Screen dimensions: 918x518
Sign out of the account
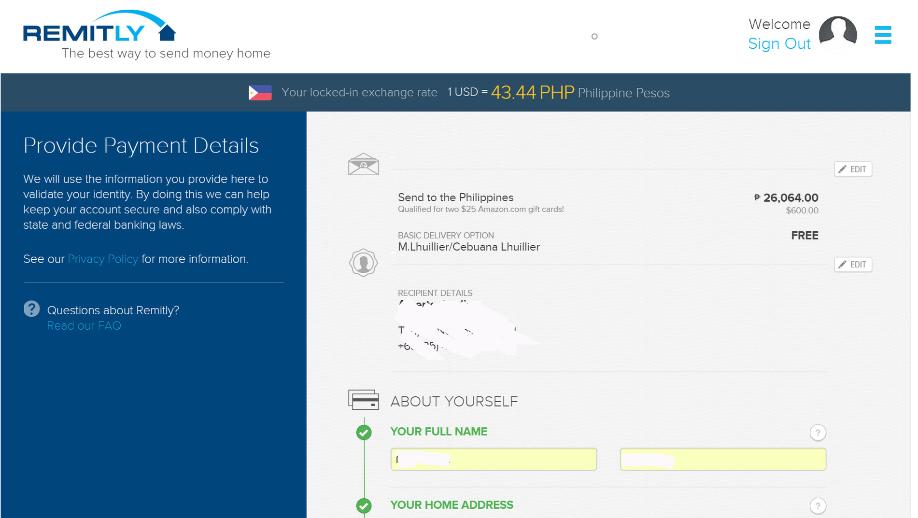(x=779, y=44)
